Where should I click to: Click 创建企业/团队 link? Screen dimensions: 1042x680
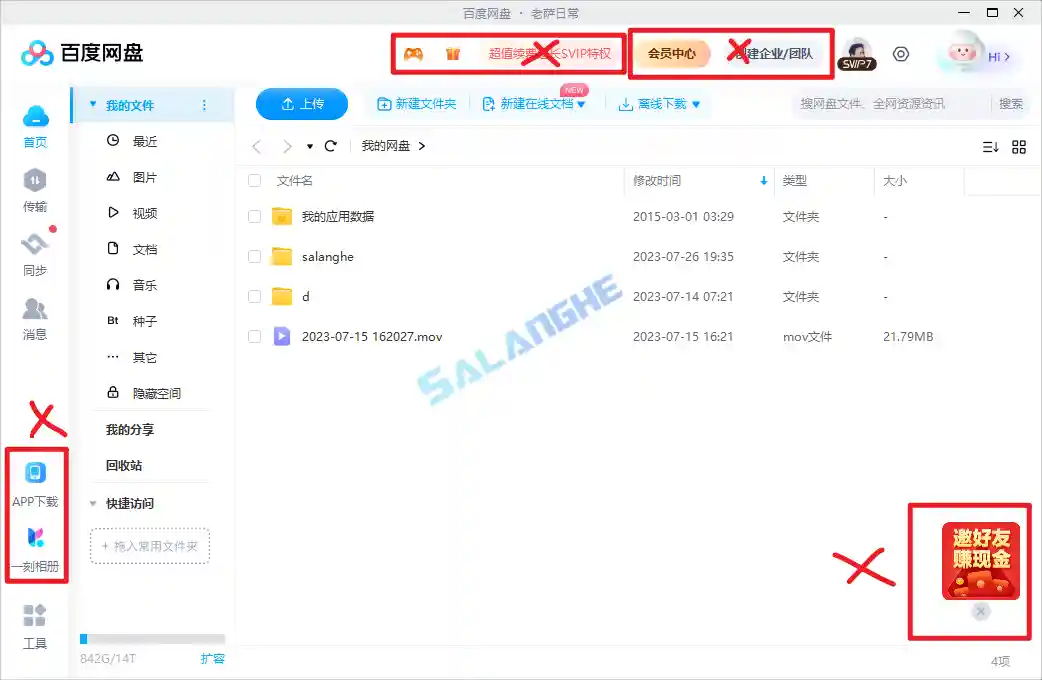[774, 54]
